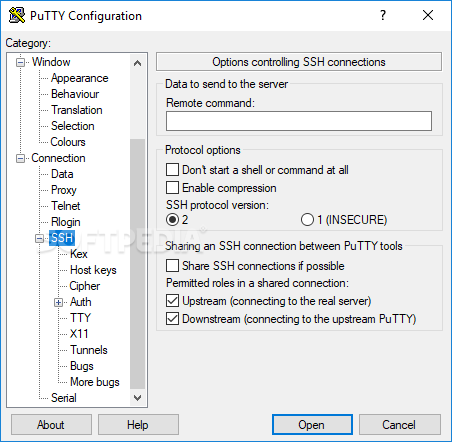Open the More bugs category
Screen dimensions: 452x442
[95, 382]
